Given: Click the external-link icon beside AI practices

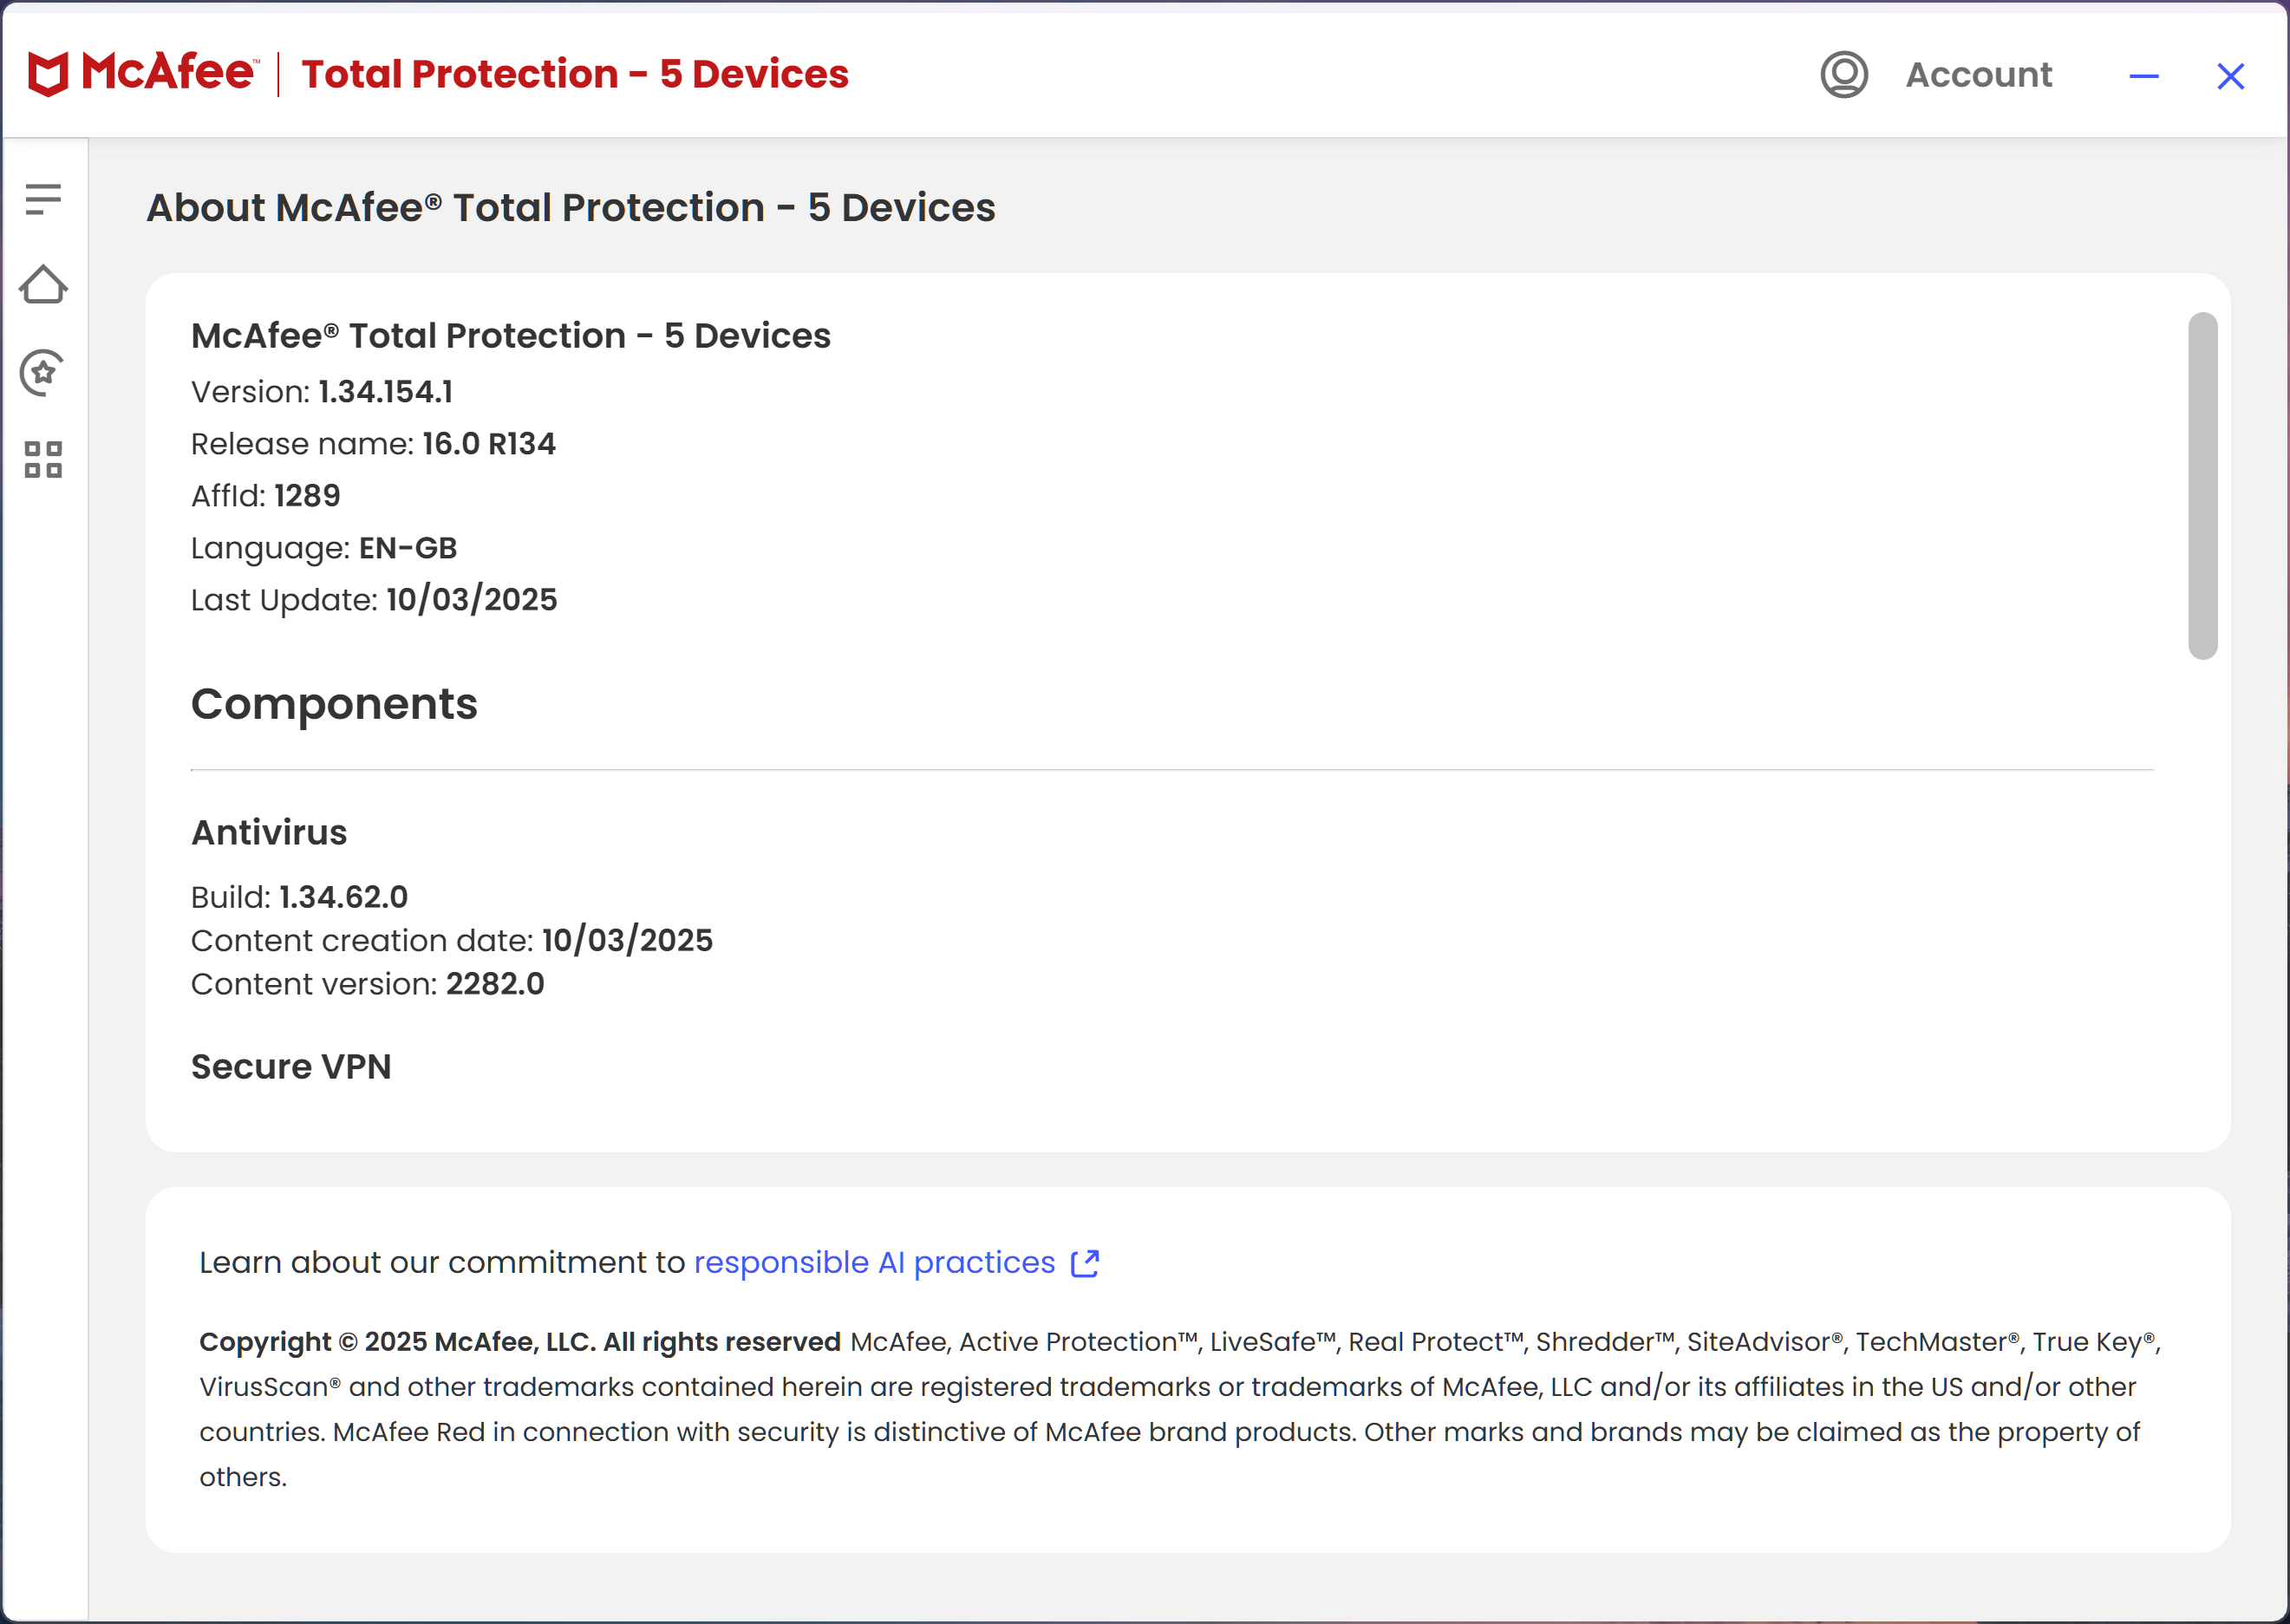Looking at the screenshot, I should tap(1085, 1264).
